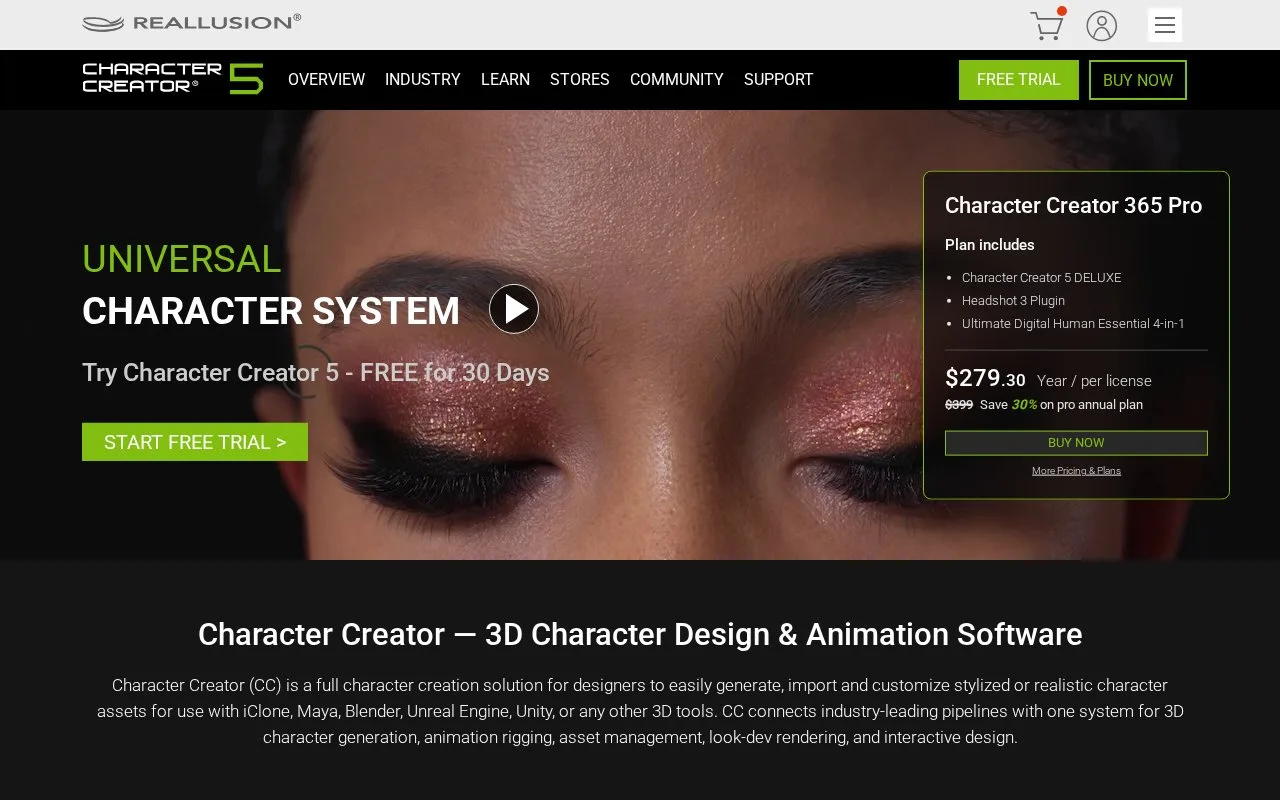Play the Universal Character System video
The height and width of the screenshot is (800, 1280).
514,309
